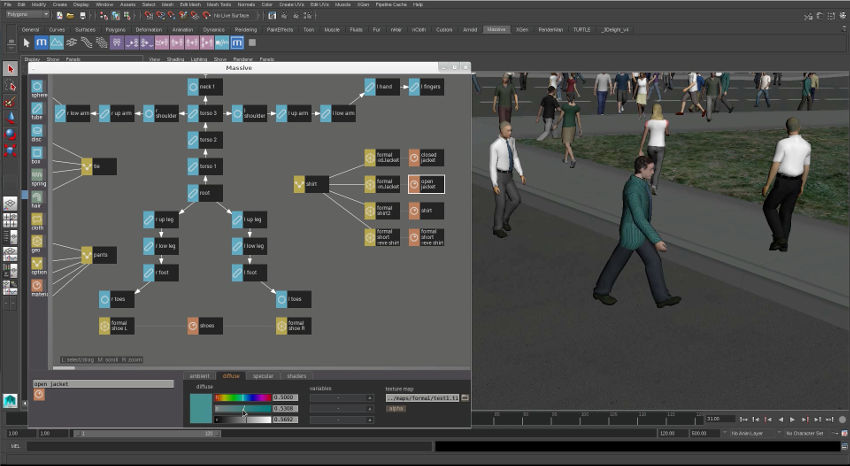Viewport: 850px width, 466px height.
Task: Select the cloth icon in the palette
Action: 37,220
